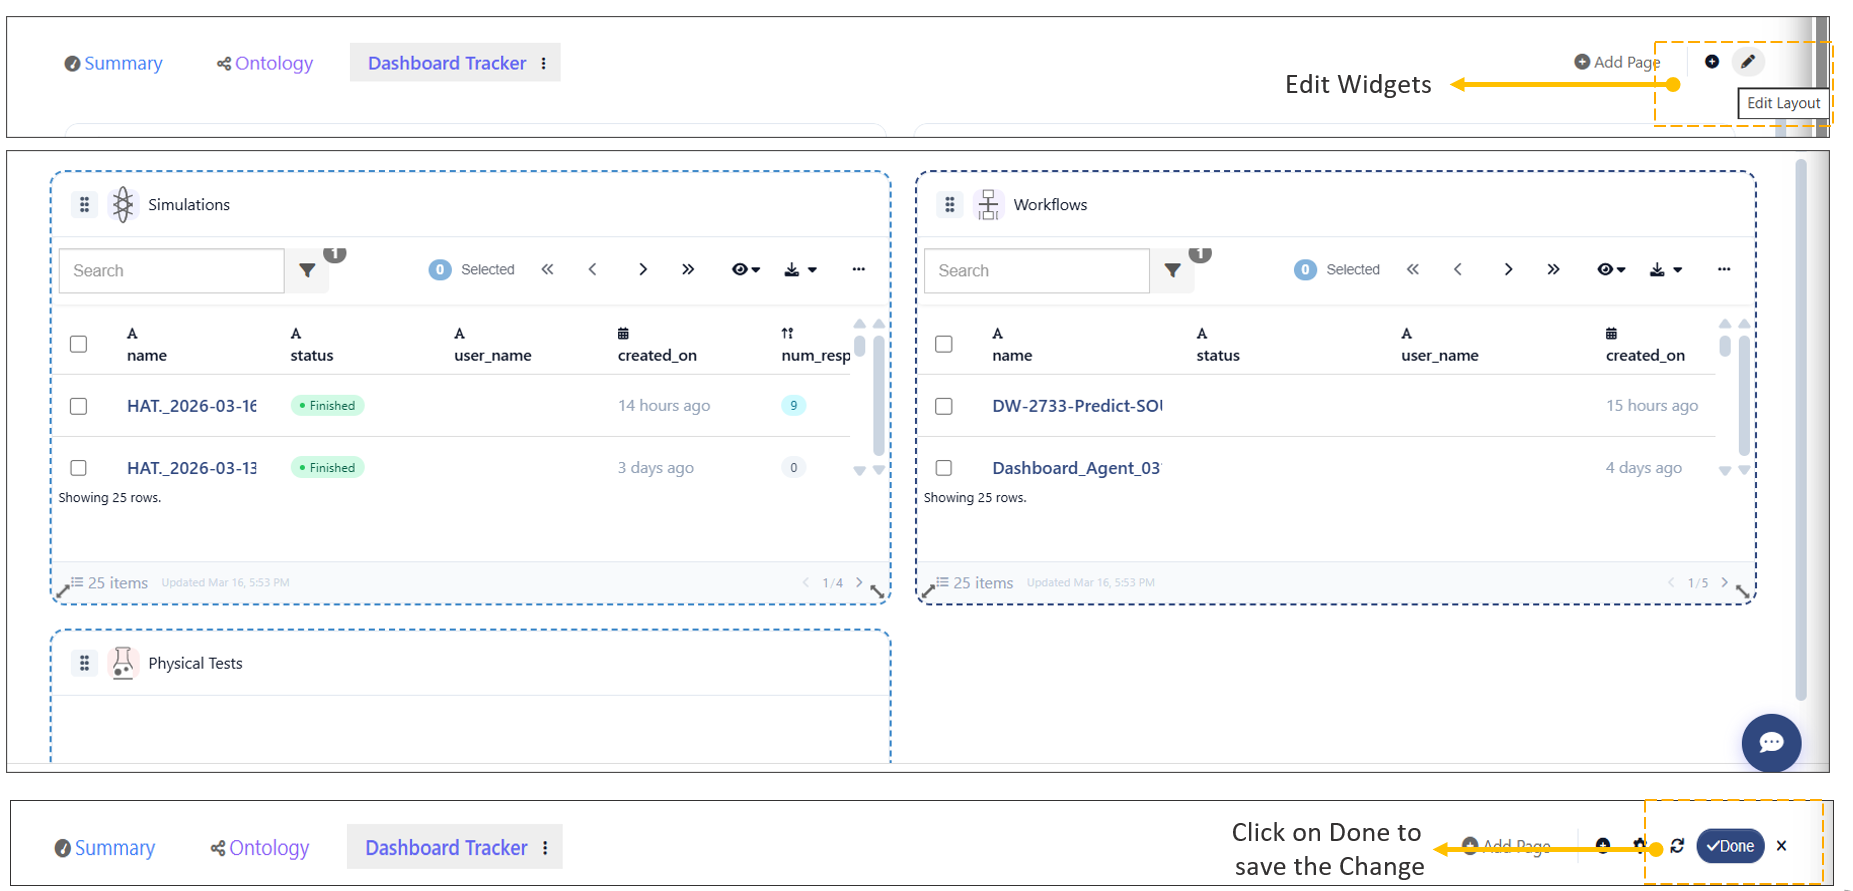This screenshot has width=1853, height=891.
Task: Click the Workflows widget drag handle
Action: (950, 205)
